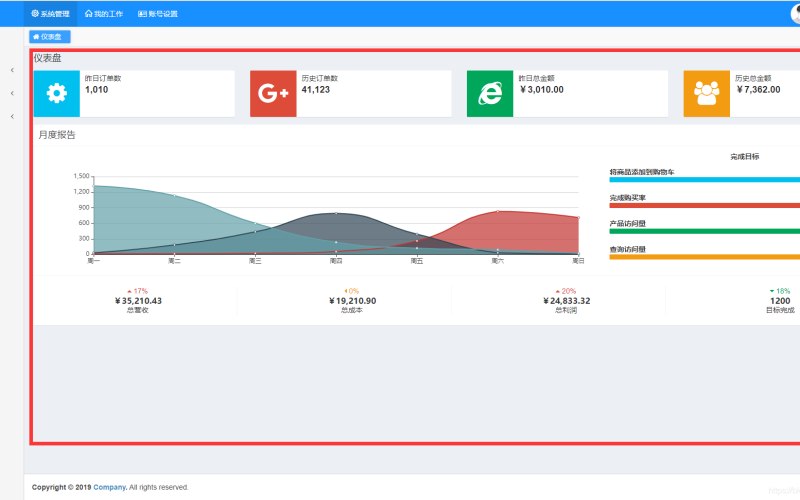Open the Company link in footer
Image resolution: width=800 pixels, height=500 pixels.
(109, 487)
